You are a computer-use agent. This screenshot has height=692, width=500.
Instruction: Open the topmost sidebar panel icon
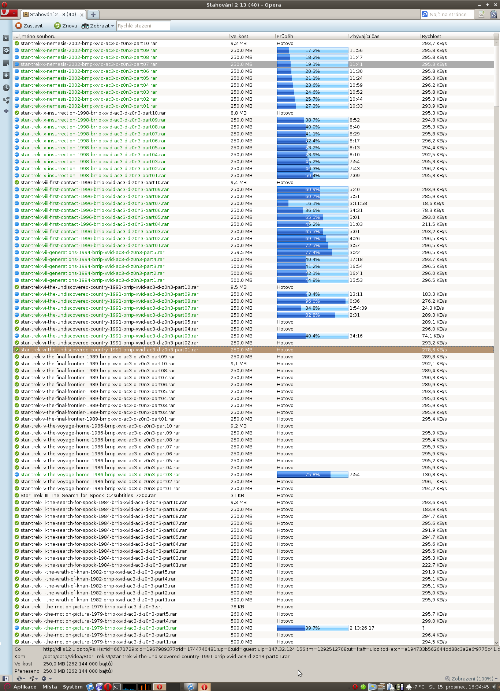(x=6, y=38)
